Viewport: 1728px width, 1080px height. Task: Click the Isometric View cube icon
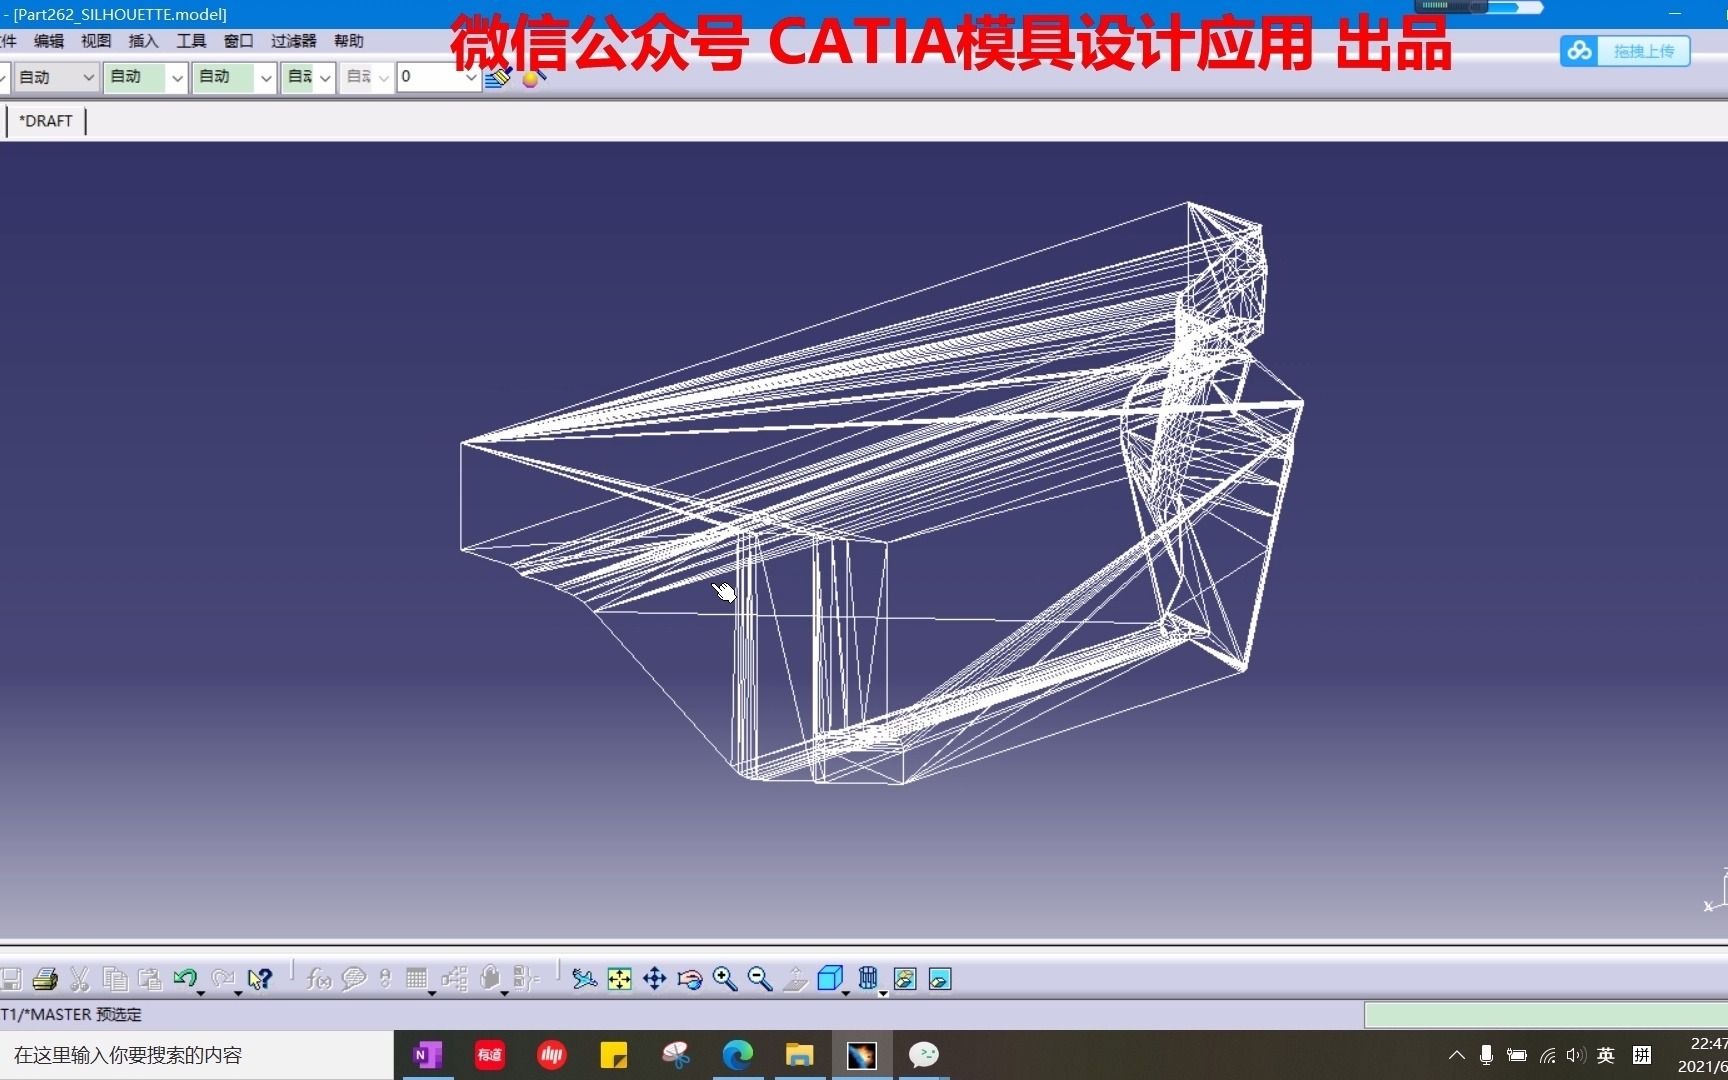click(829, 978)
